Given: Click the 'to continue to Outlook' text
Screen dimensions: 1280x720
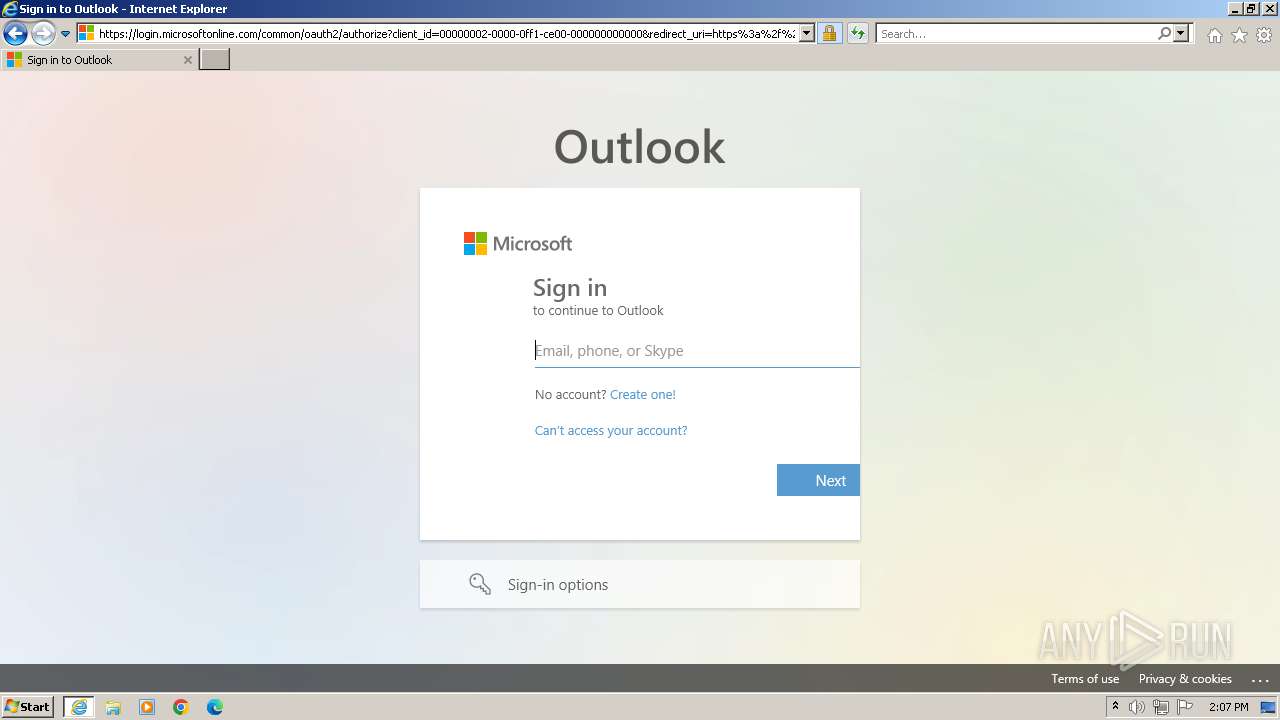Looking at the screenshot, I should pos(598,311).
